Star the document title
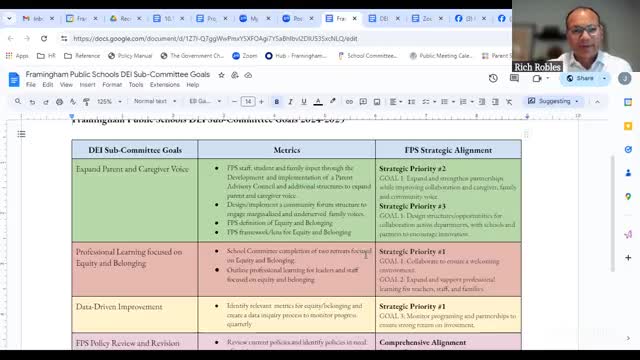640x360 pixels. 221,75
